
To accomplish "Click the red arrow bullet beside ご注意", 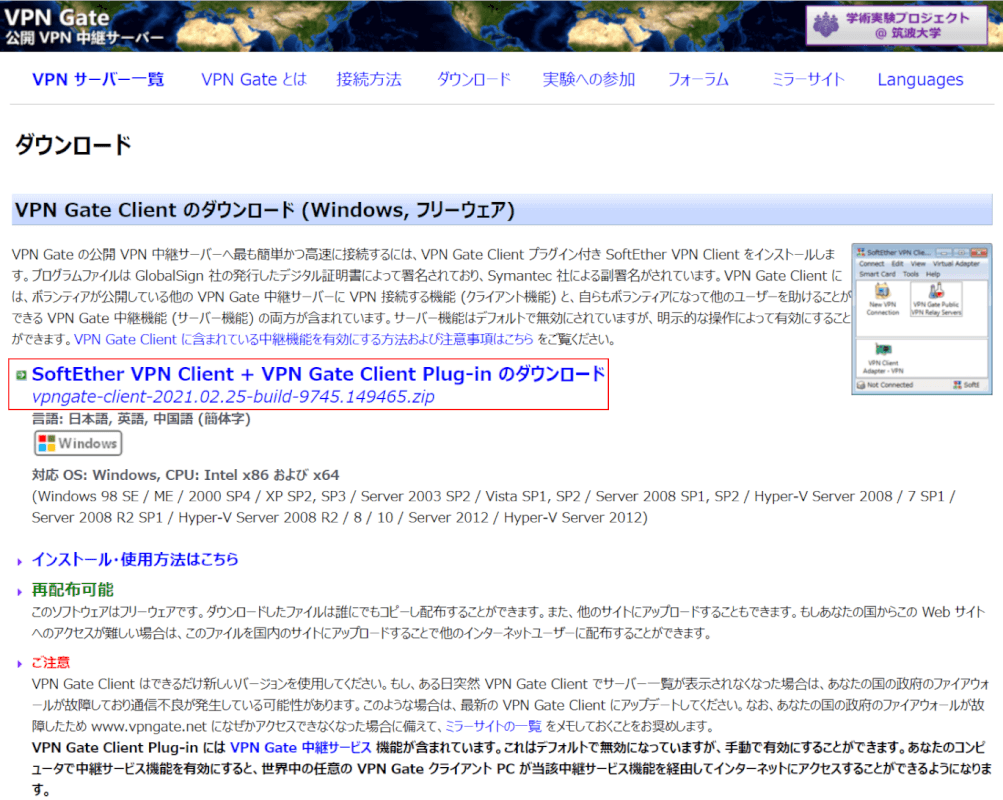I will pos(20,664).
